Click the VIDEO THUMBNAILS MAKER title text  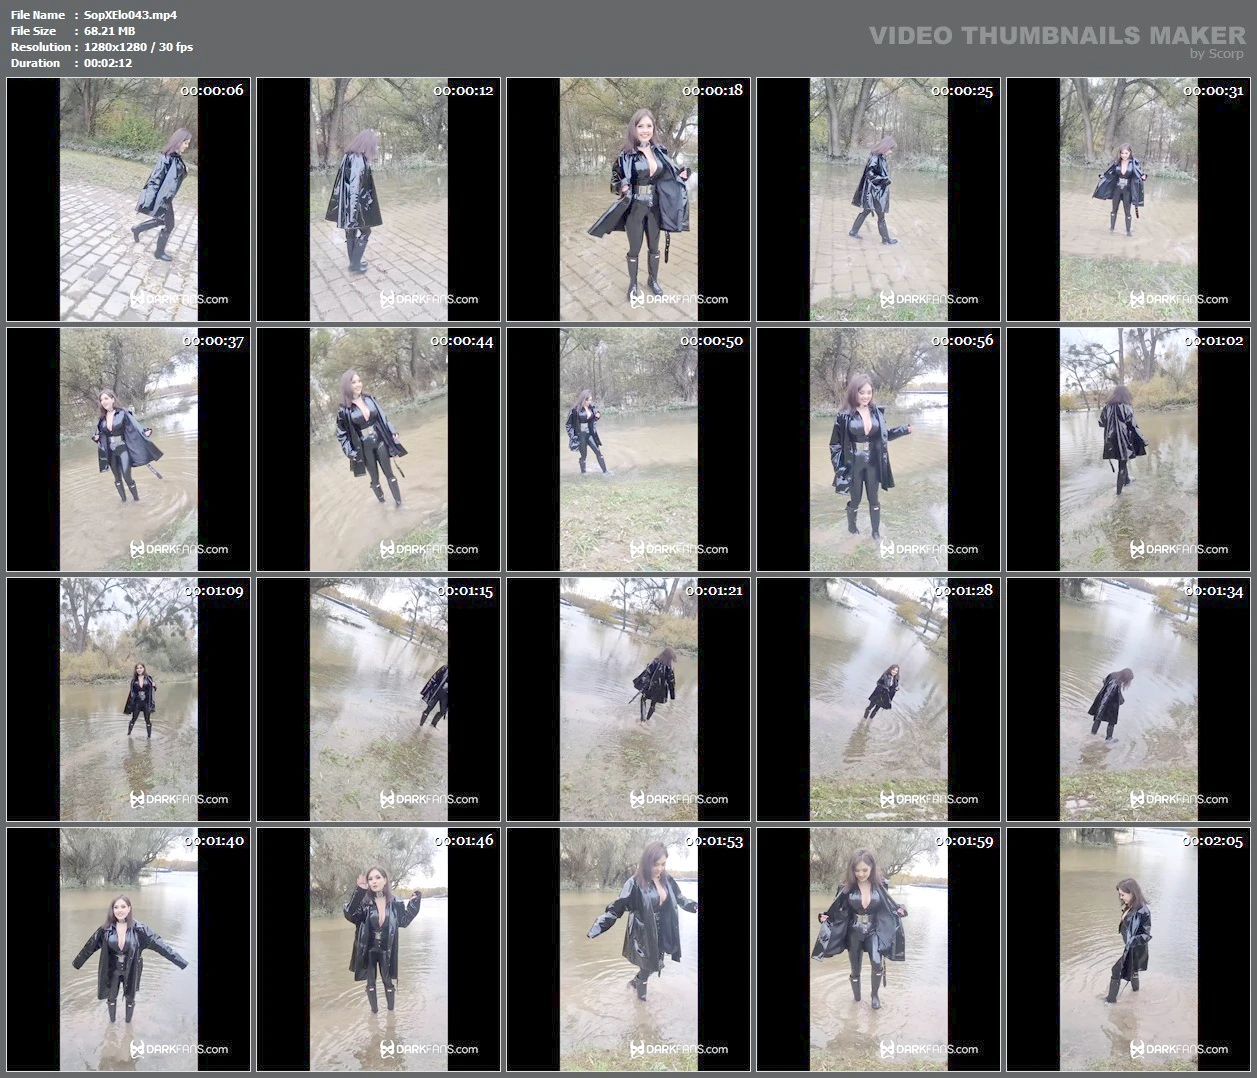(1057, 35)
